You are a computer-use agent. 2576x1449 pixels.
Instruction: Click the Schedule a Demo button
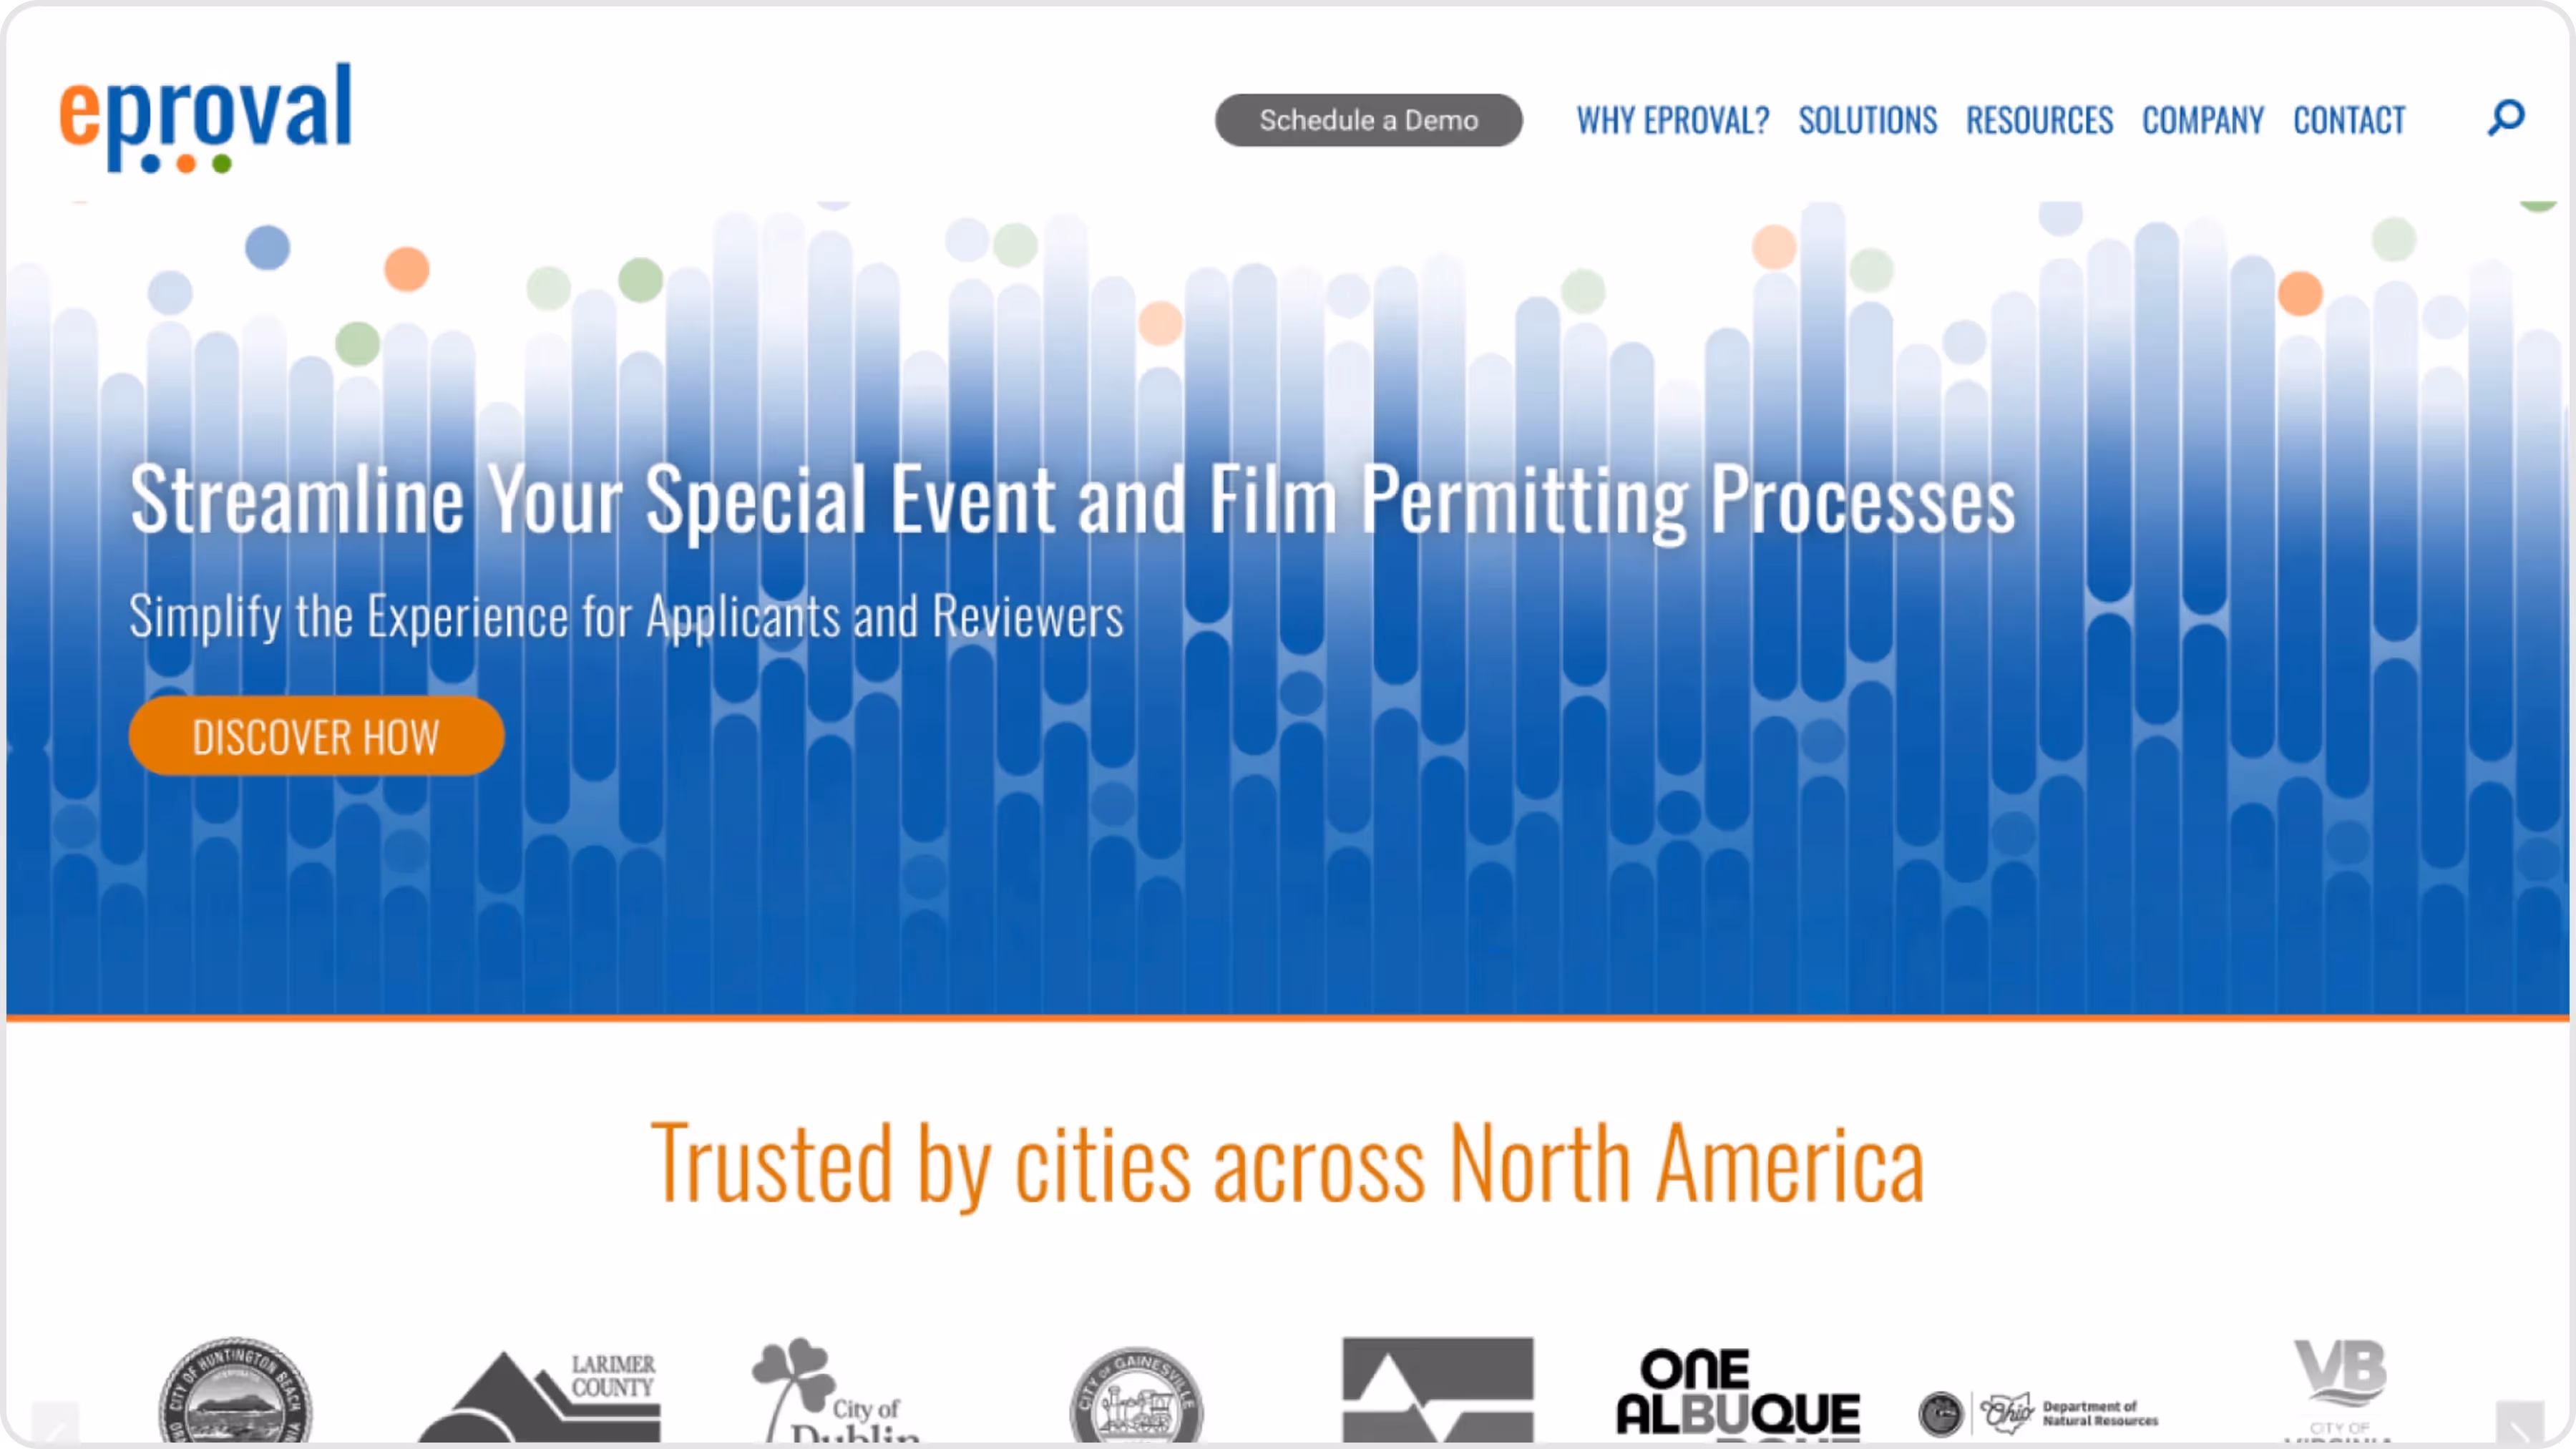click(1368, 120)
